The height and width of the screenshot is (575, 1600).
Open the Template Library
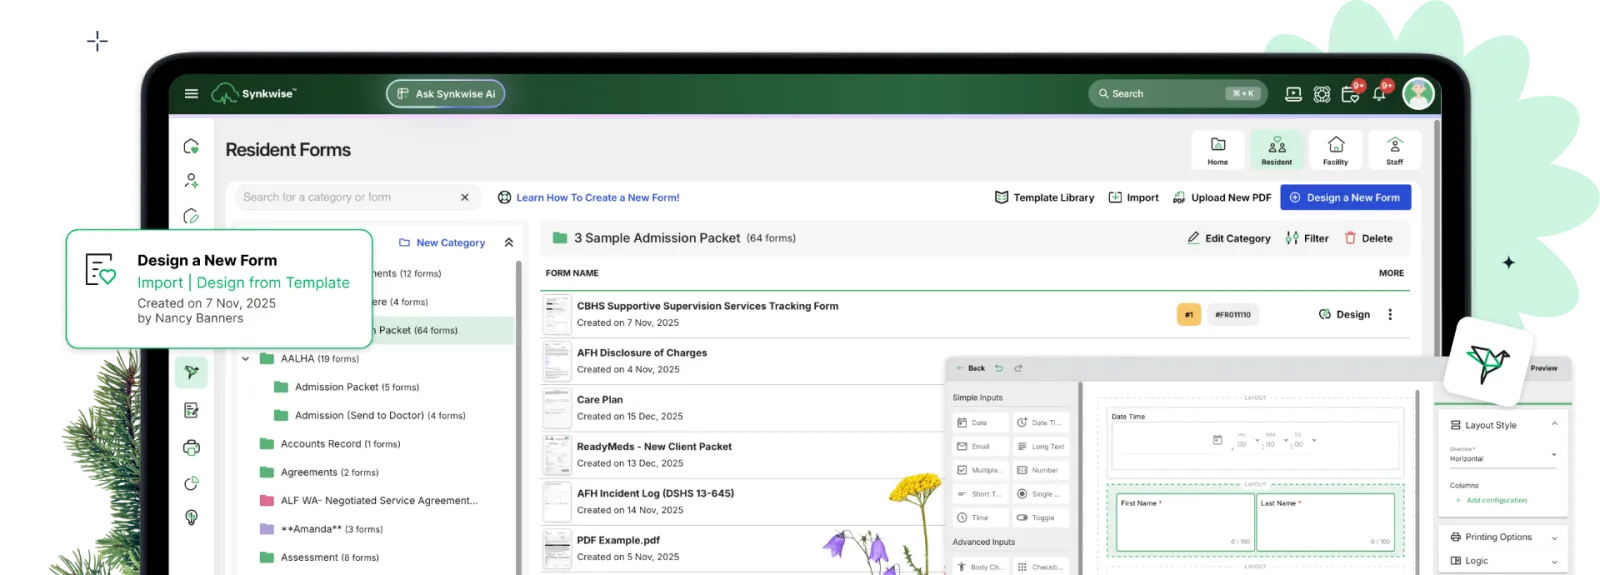[1045, 198]
